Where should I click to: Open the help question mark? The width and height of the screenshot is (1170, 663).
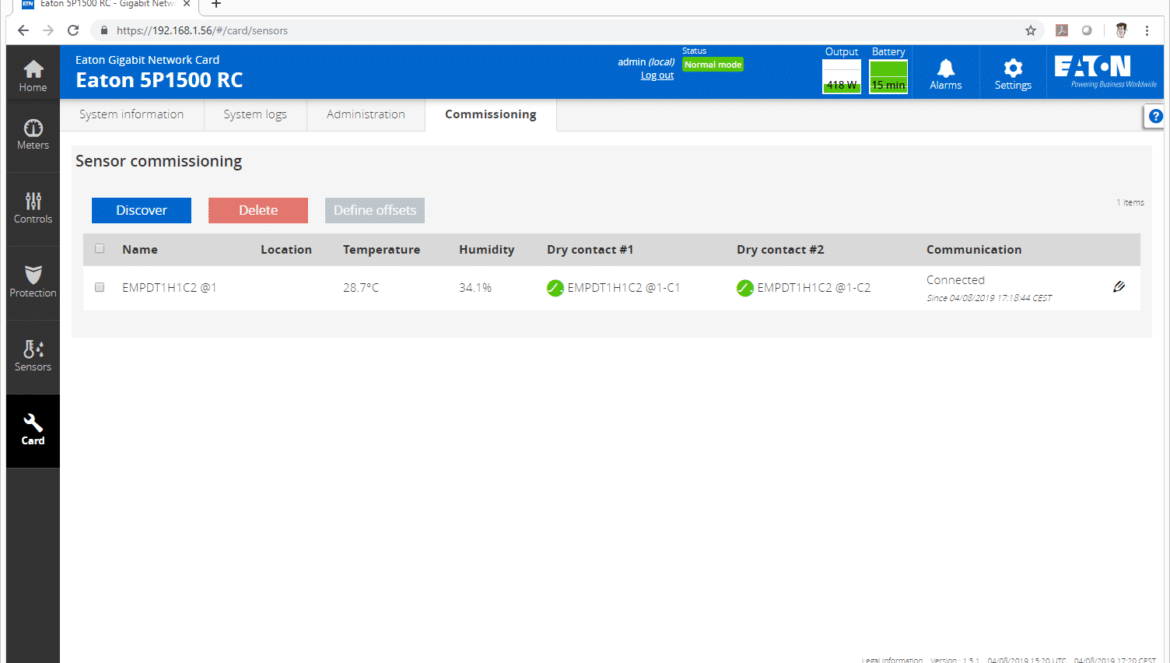(x=1155, y=116)
